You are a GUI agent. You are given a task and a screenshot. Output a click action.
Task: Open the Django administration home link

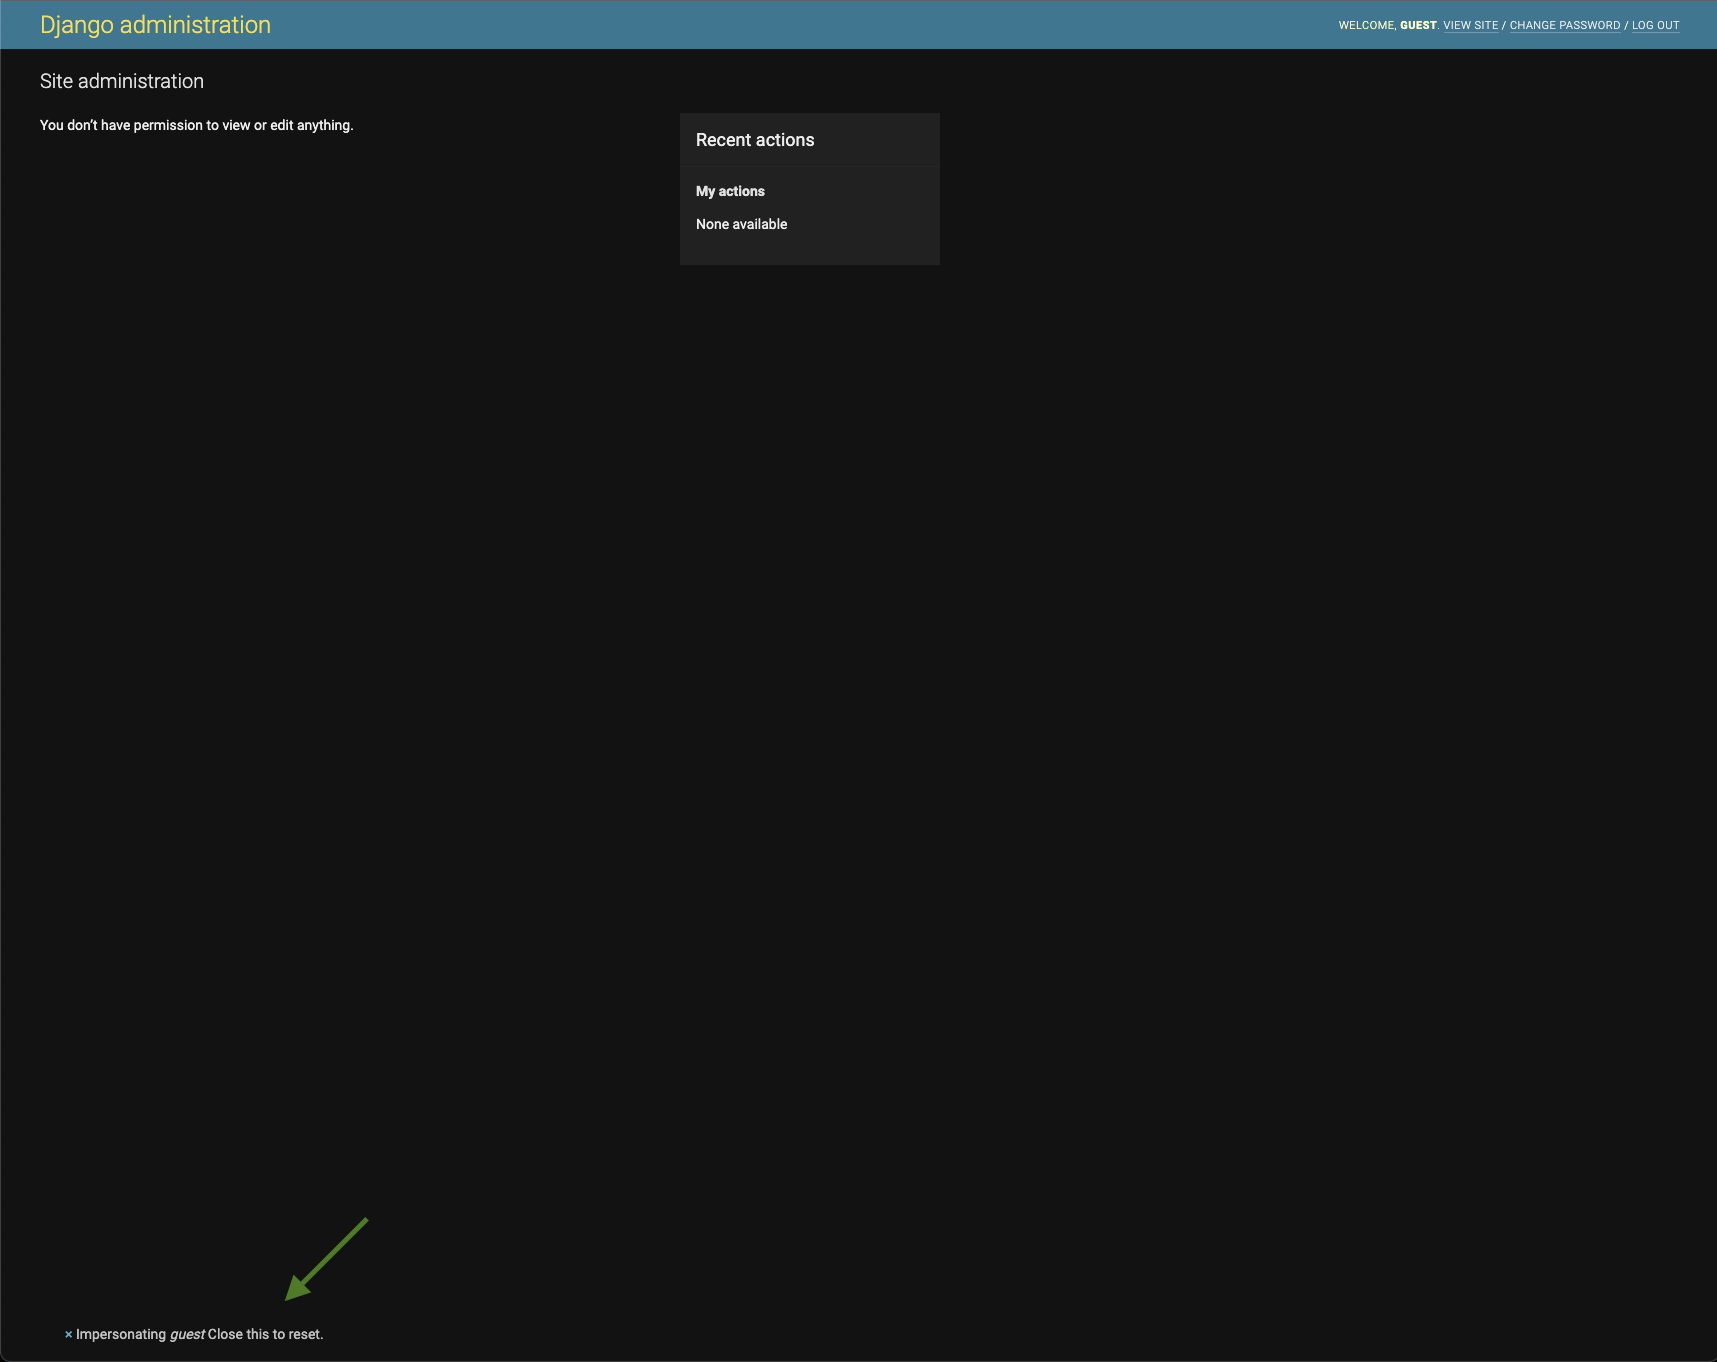[x=155, y=25]
